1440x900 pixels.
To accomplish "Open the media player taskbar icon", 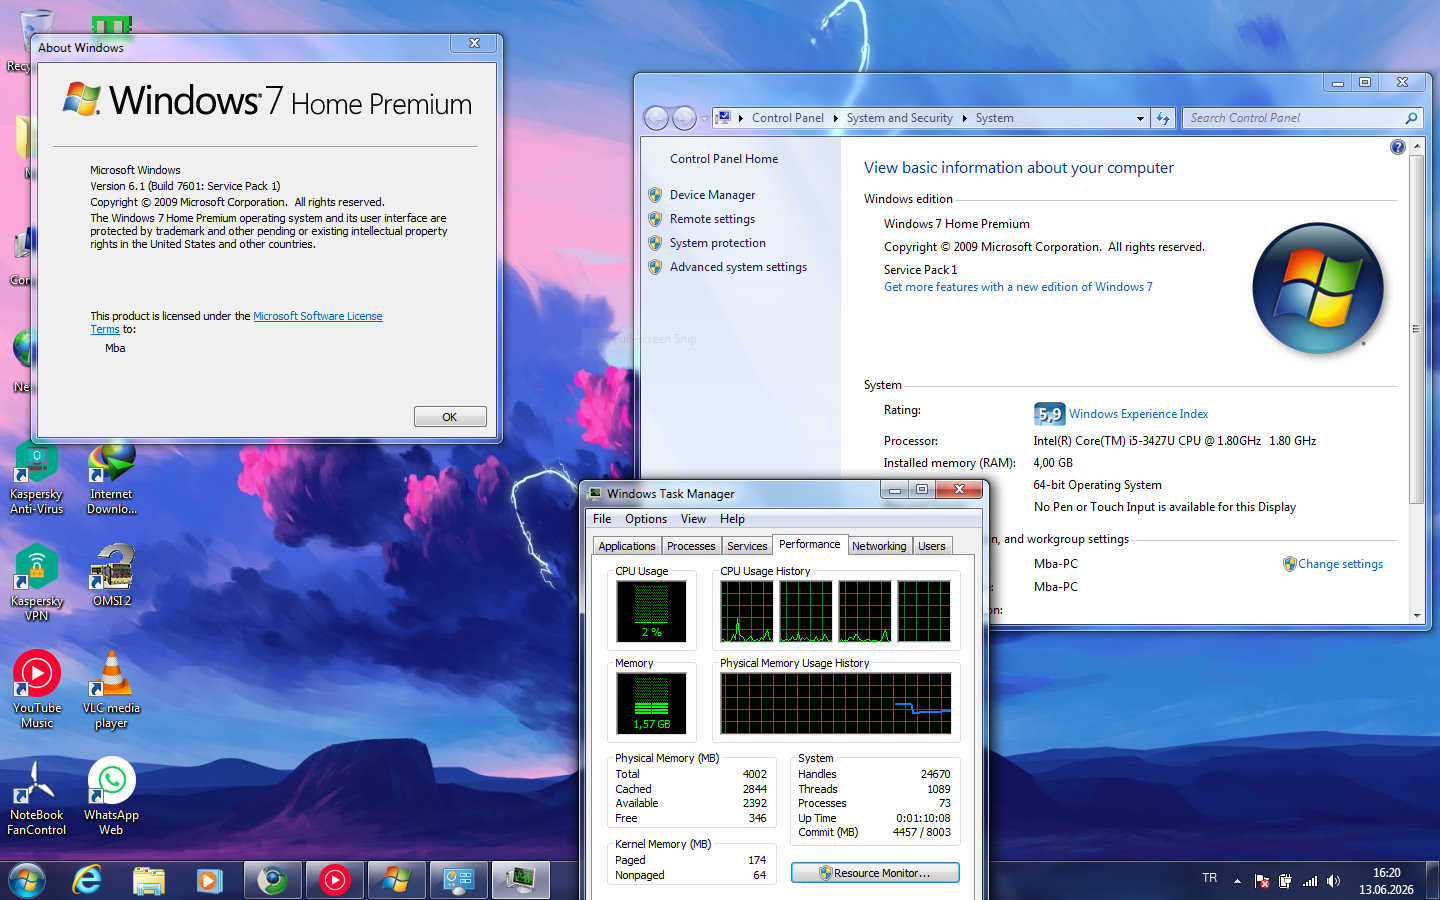I will [209, 880].
